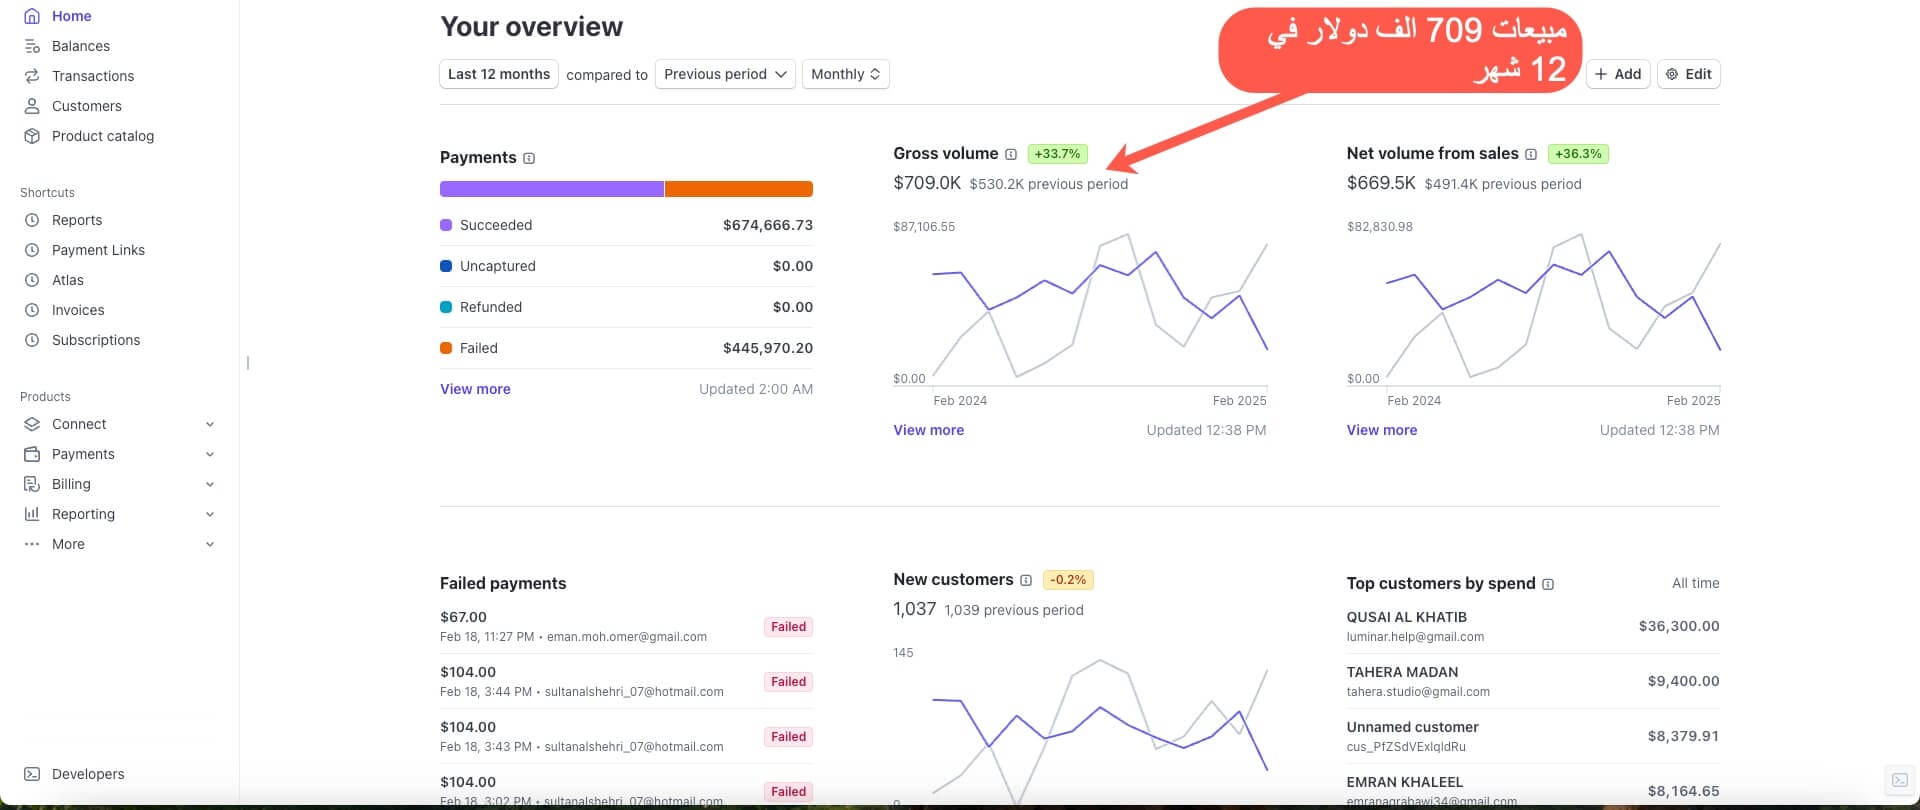Screen dimensions: 1920x810
Task: Expand the More products menu
Action: tap(210, 544)
